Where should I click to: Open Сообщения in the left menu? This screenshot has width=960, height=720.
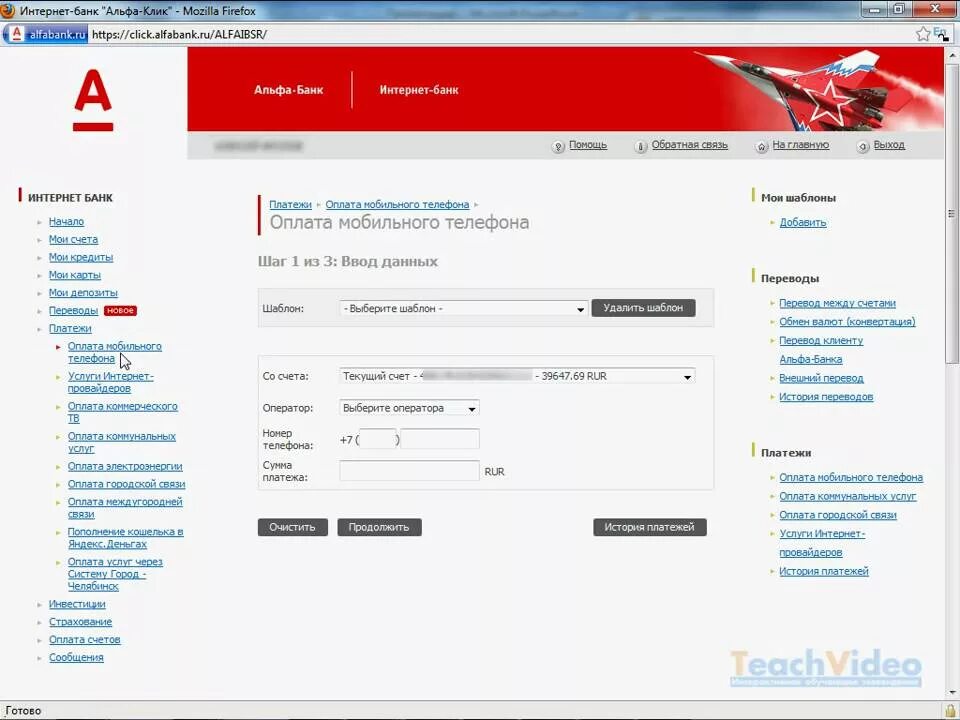(76, 657)
